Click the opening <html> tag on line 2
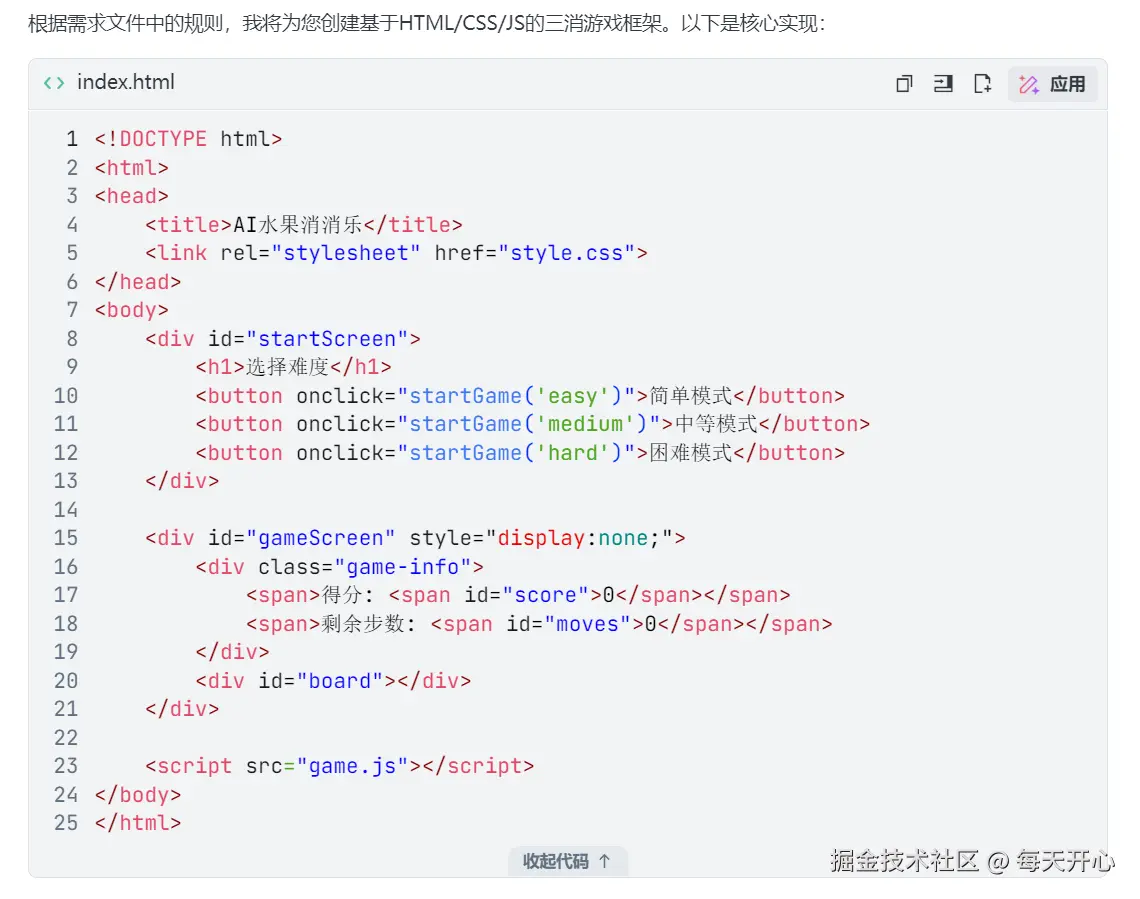 coord(132,168)
